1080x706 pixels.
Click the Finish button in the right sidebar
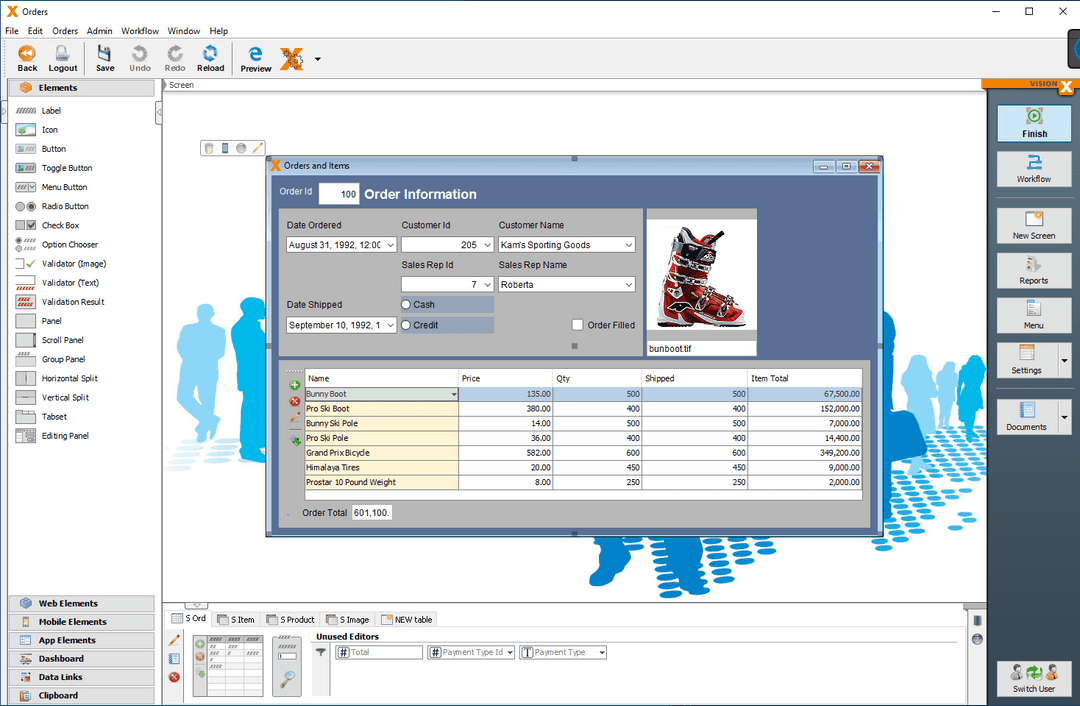pos(1033,122)
